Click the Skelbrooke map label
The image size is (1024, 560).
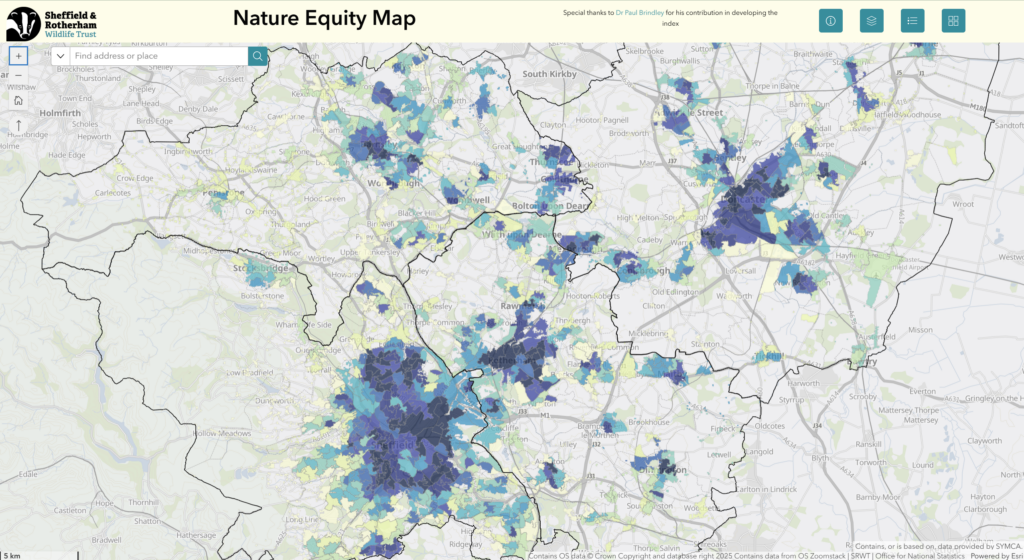[645, 51]
